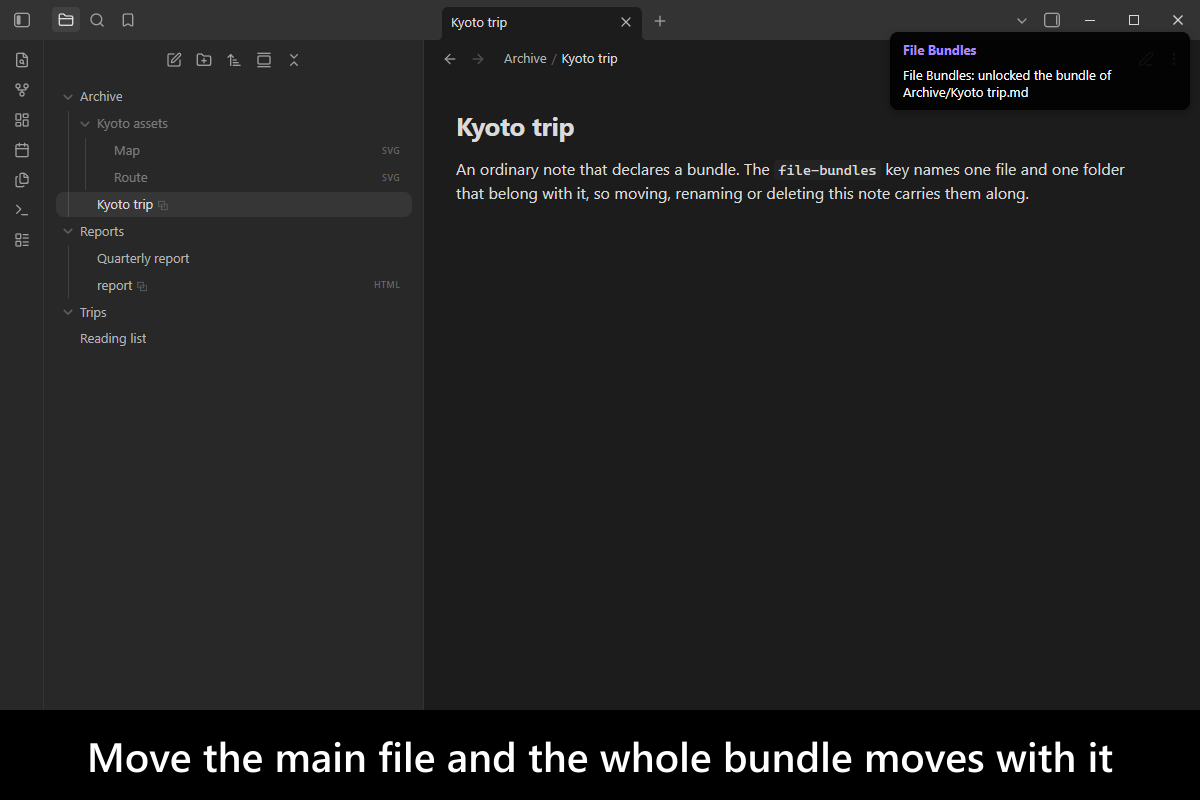
Task: Close the Obsidian window
Action: 1178,20
